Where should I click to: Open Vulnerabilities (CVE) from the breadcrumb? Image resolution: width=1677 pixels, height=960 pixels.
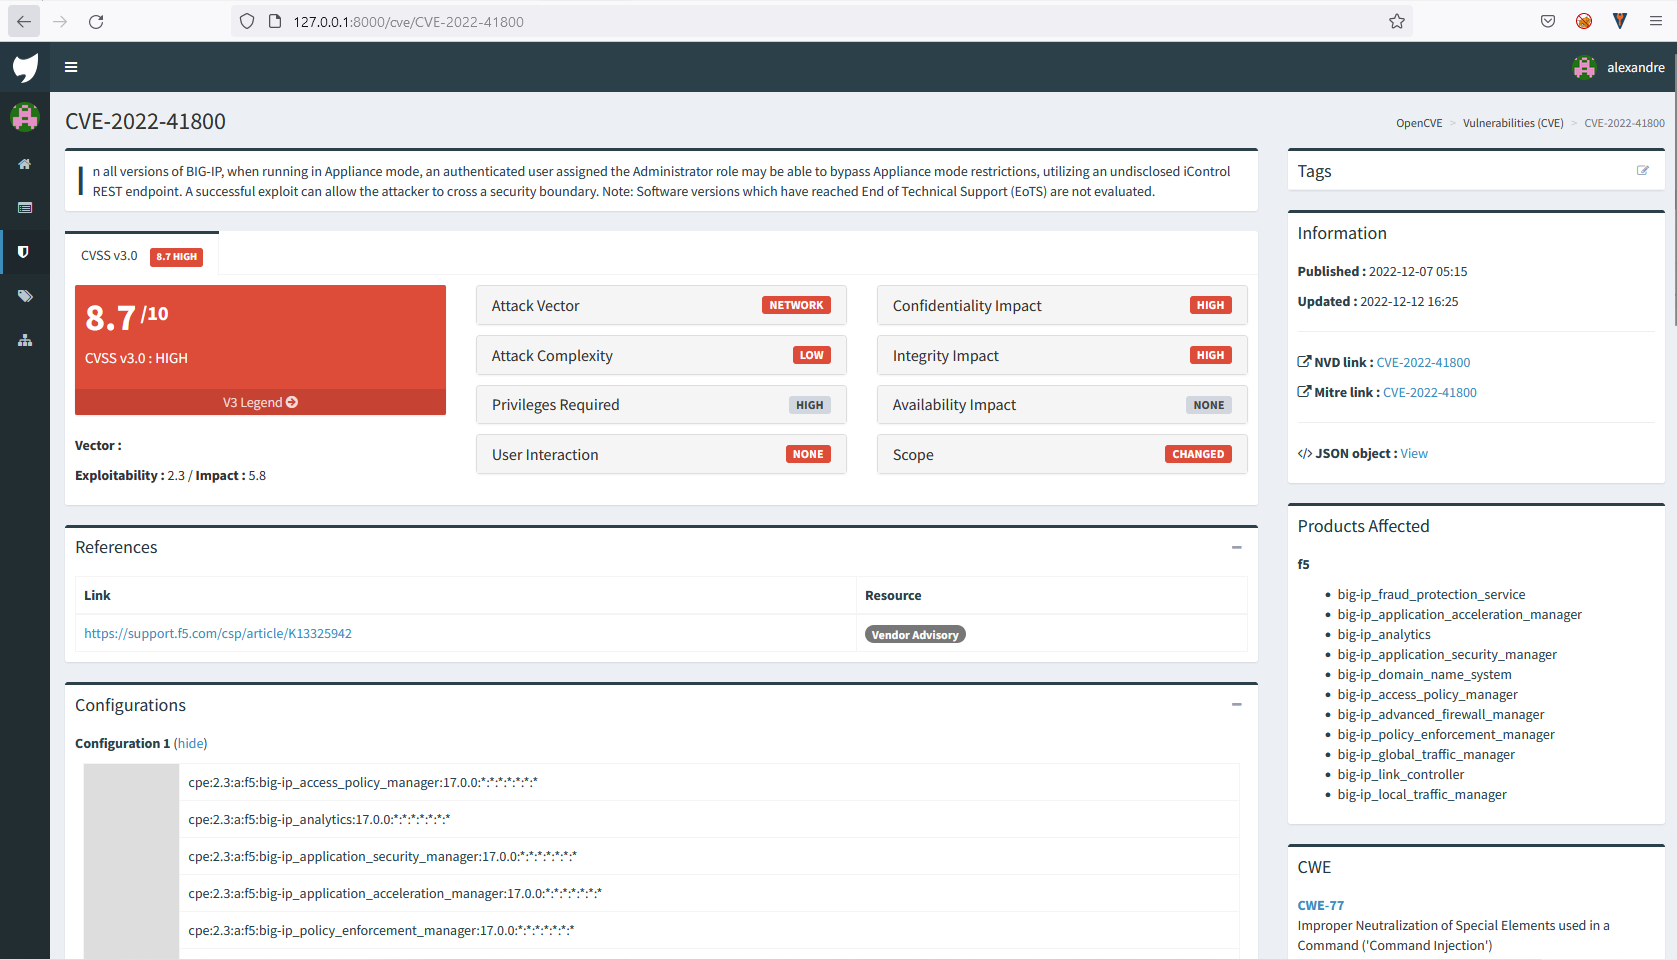pos(1512,122)
